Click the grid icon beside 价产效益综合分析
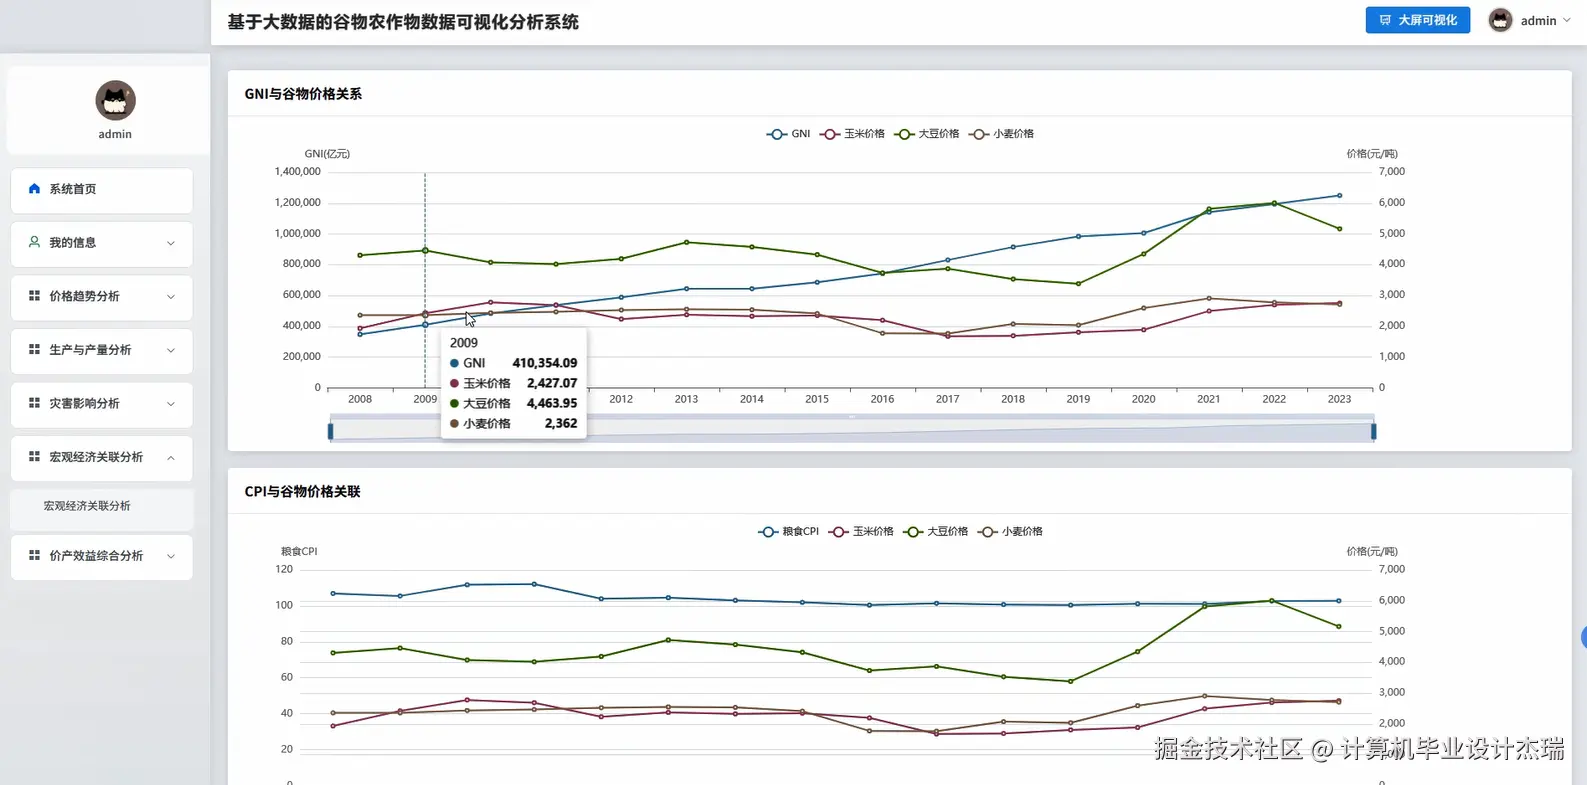This screenshot has width=1587, height=785. [34, 555]
